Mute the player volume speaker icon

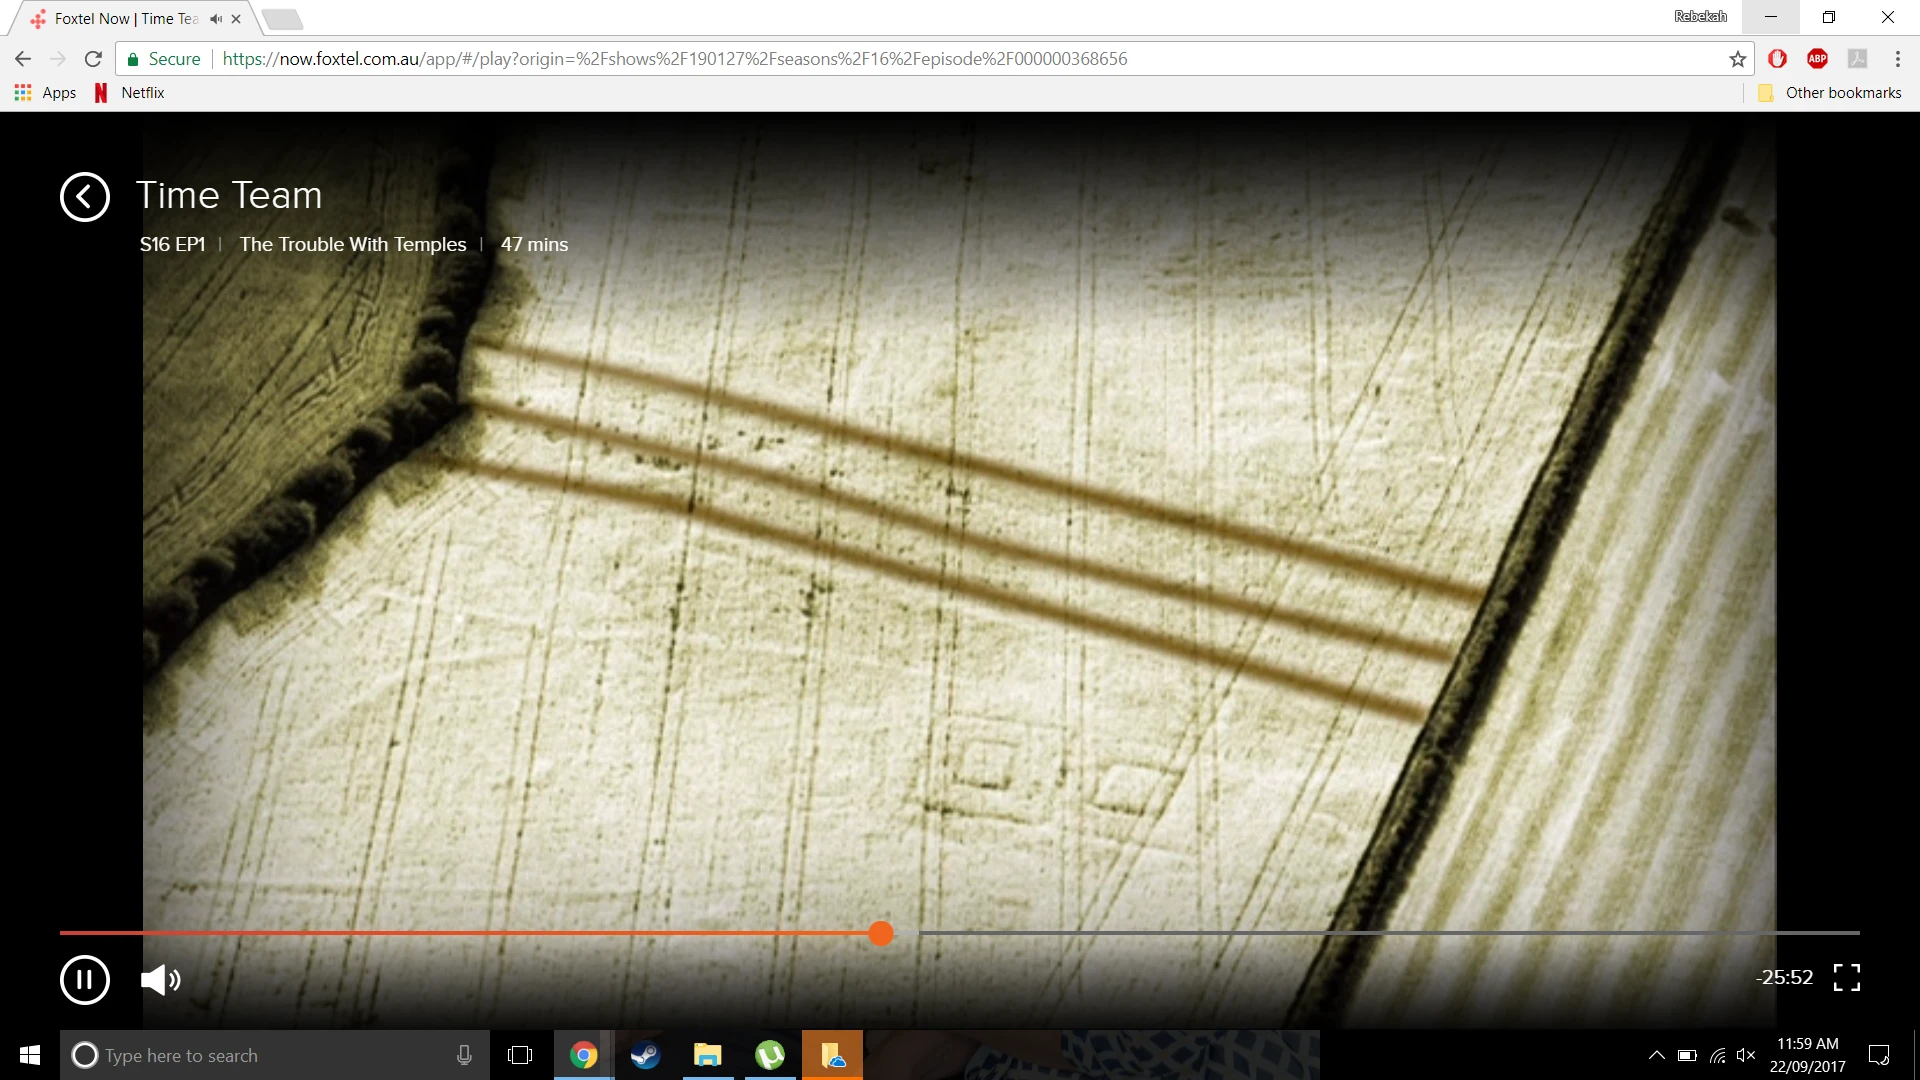click(160, 980)
